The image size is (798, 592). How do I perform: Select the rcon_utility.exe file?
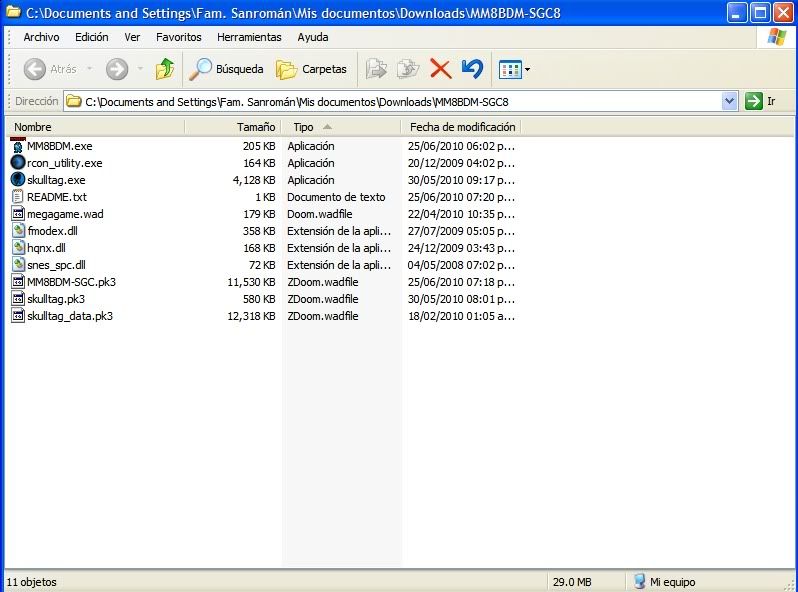pos(64,163)
